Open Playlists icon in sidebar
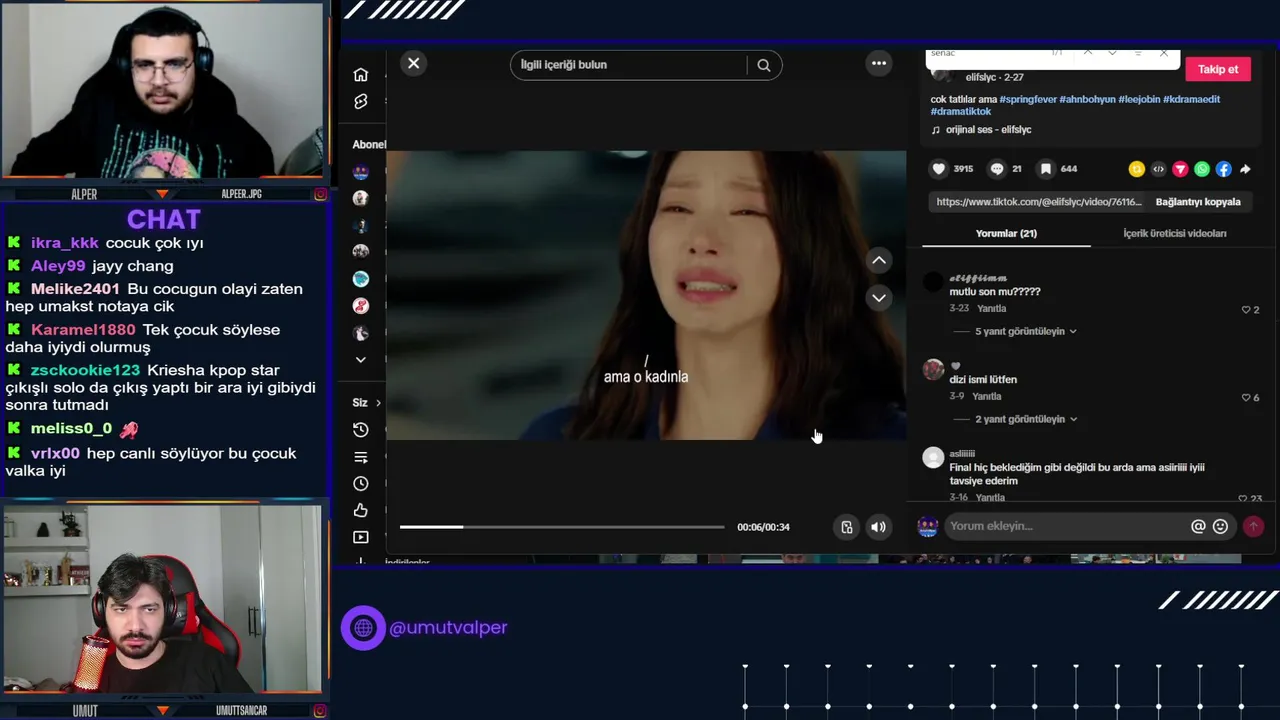Image resolution: width=1280 pixels, height=720 pixels. point(361,457)
